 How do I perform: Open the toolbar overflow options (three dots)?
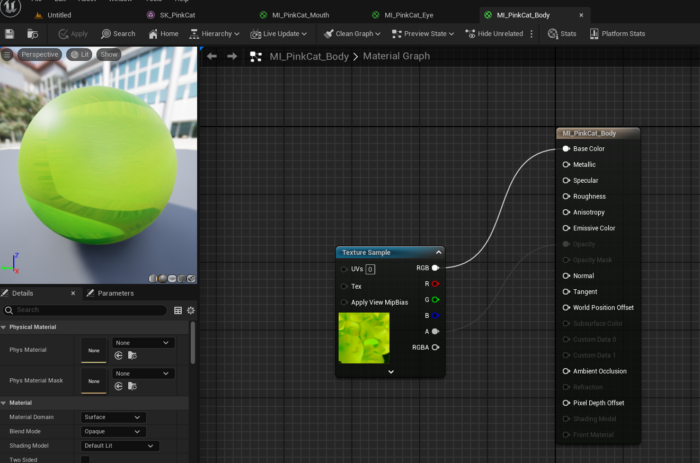[531, 34]
